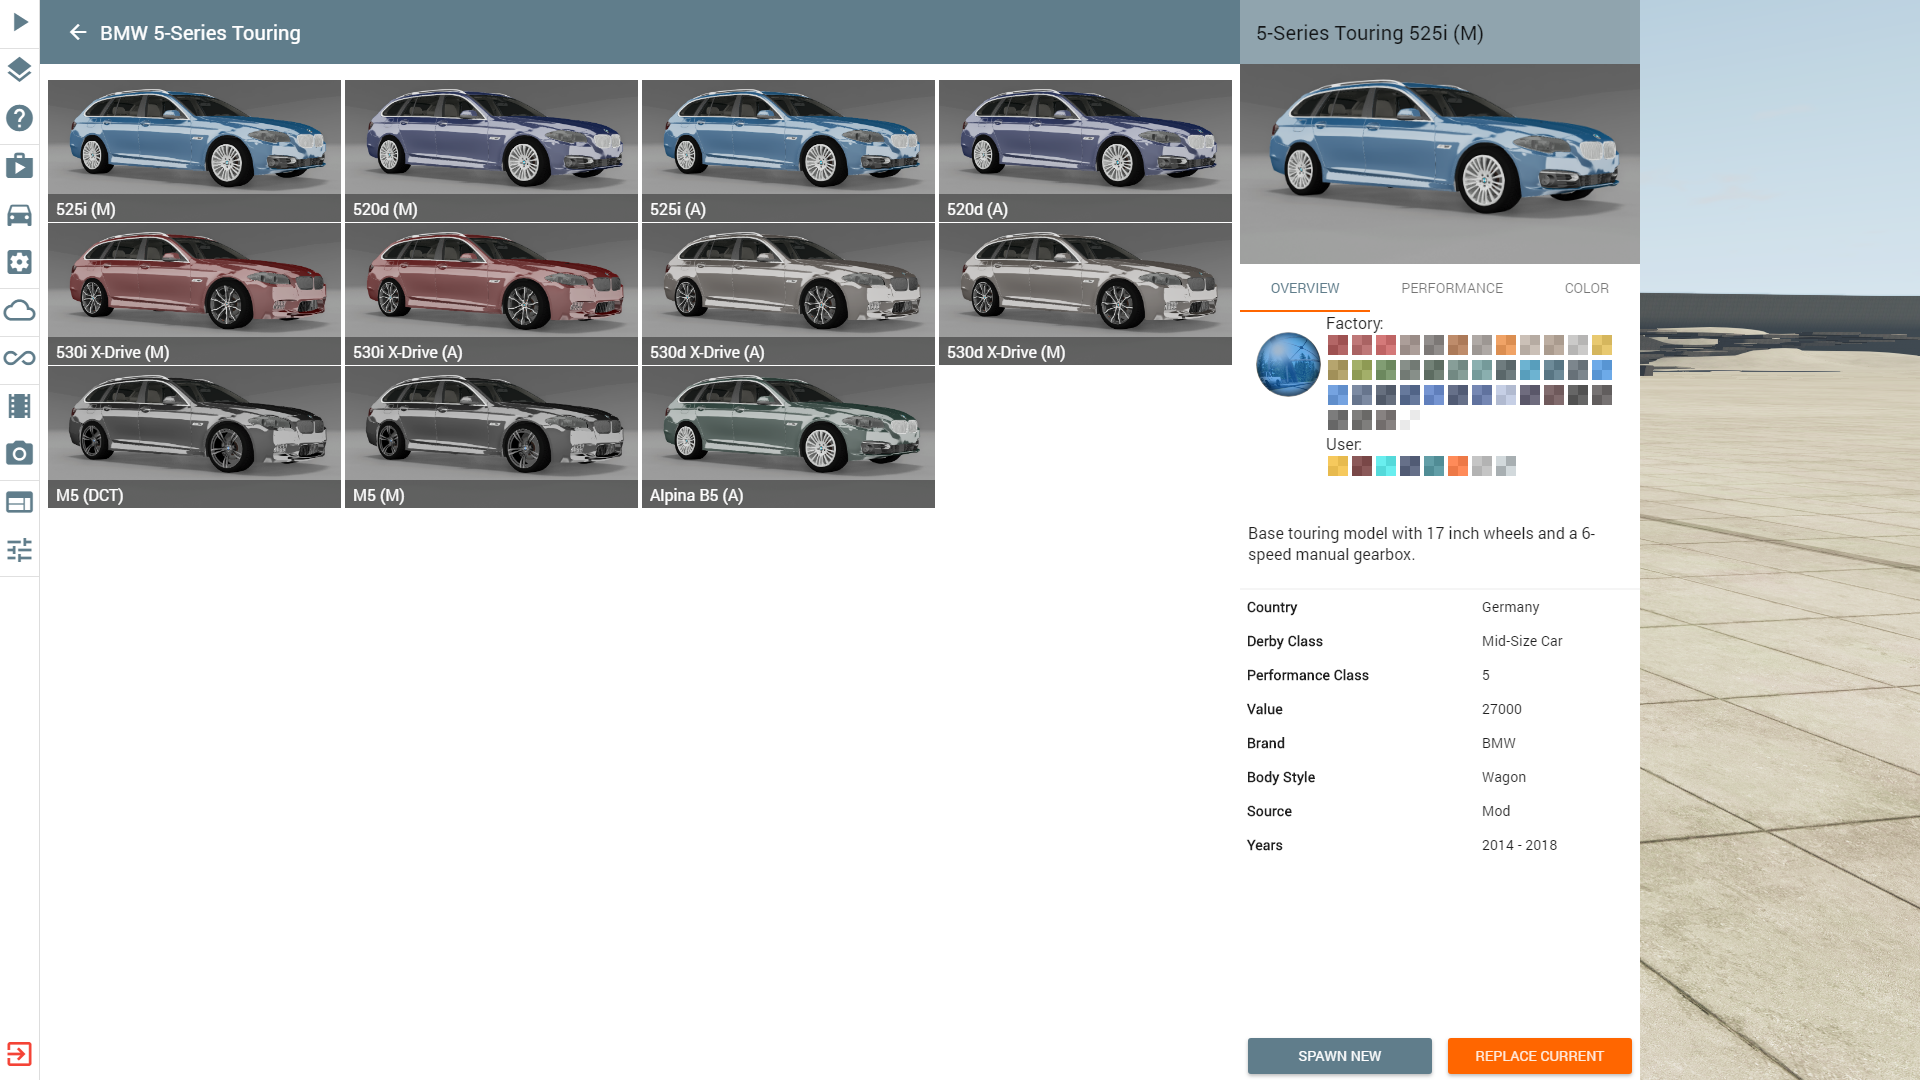
Task: Select the M5 (DCT) configuration thumbnail
Action: (194, 437)
